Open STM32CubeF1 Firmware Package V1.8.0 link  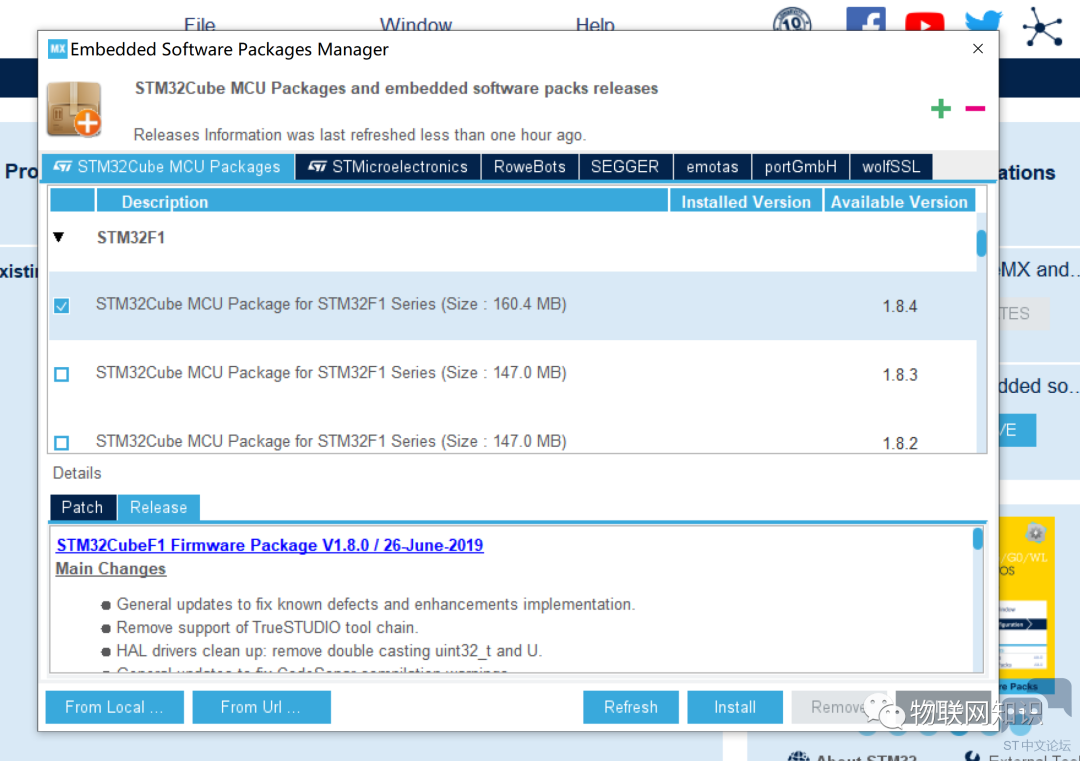coord(269,545)
